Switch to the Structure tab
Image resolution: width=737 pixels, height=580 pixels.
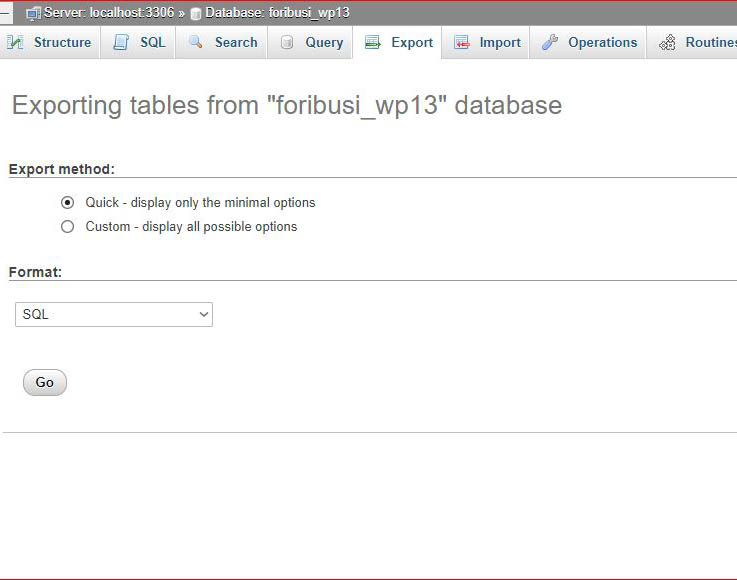[x=49, y=42]
